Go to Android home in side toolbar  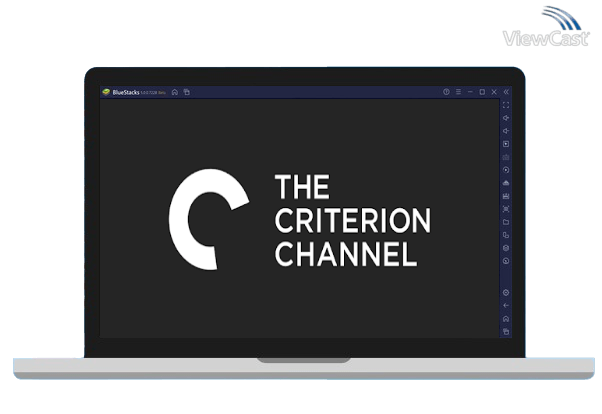tap(506, 319)
